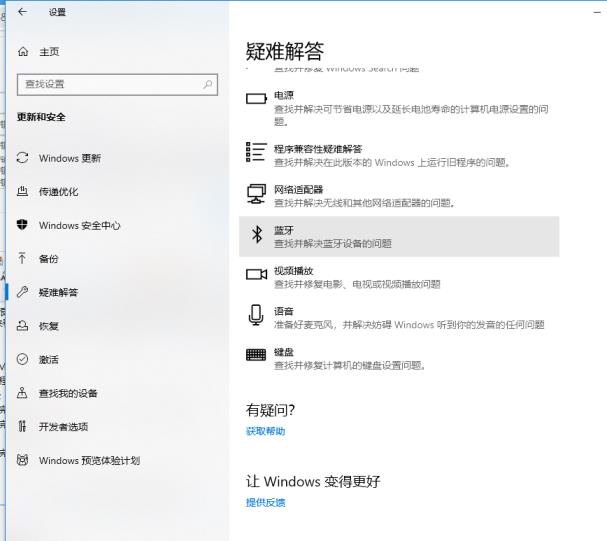Click the camera icon for 视频播放

(256, 274)
